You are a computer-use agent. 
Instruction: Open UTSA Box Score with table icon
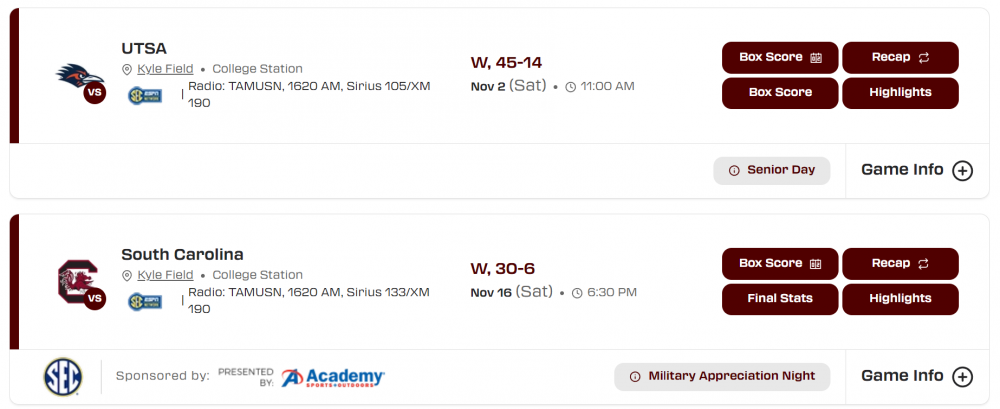(x=780, y=57)
